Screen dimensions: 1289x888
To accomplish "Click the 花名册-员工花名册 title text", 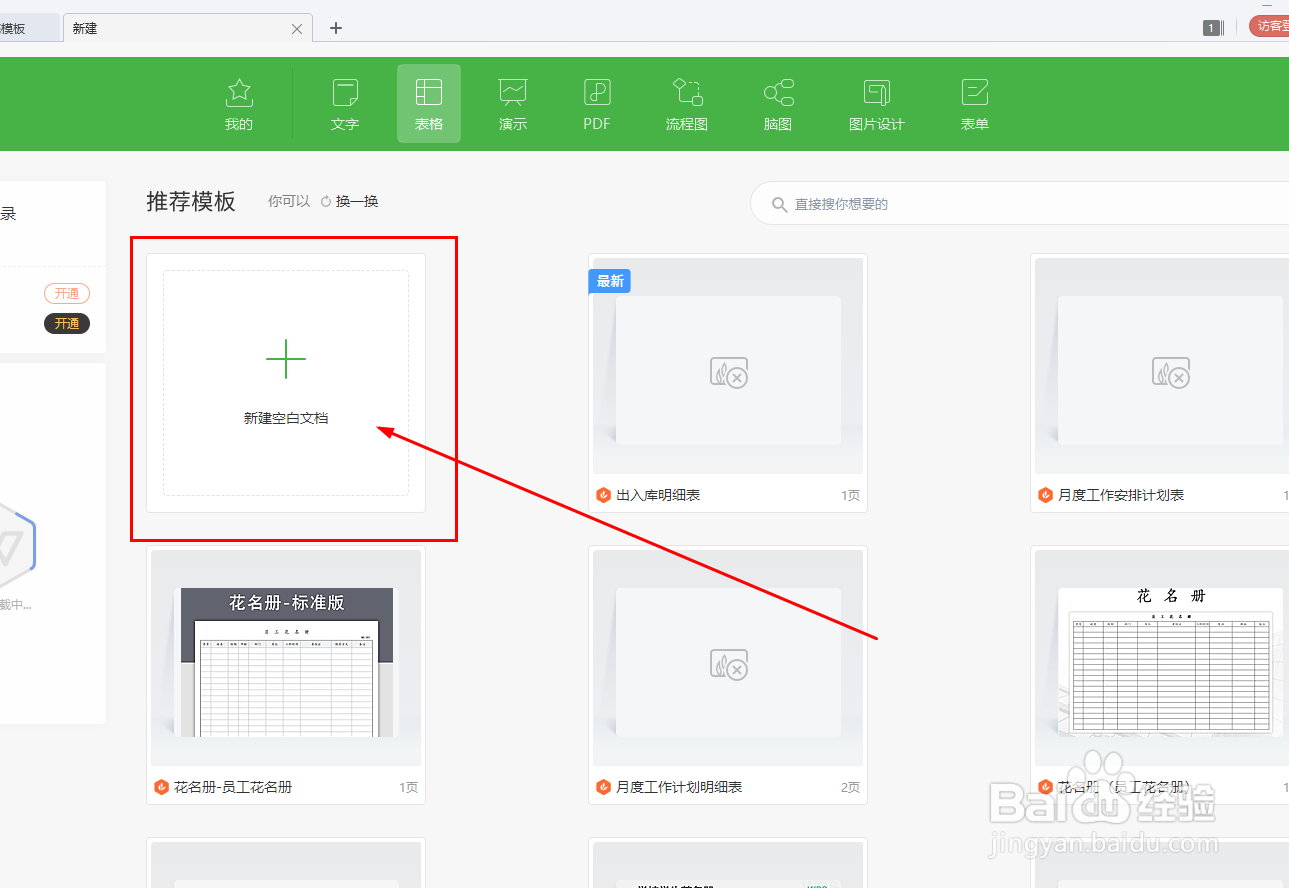I will pyautogui.click(x=233, y=787).
